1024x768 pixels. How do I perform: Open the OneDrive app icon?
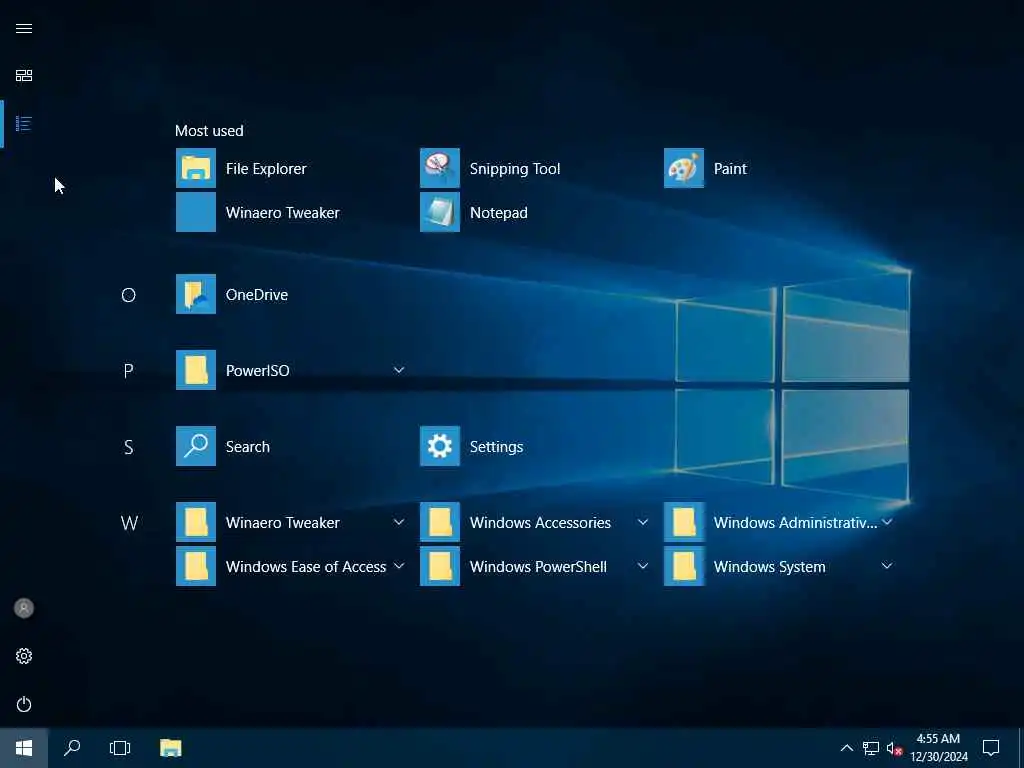195,294
